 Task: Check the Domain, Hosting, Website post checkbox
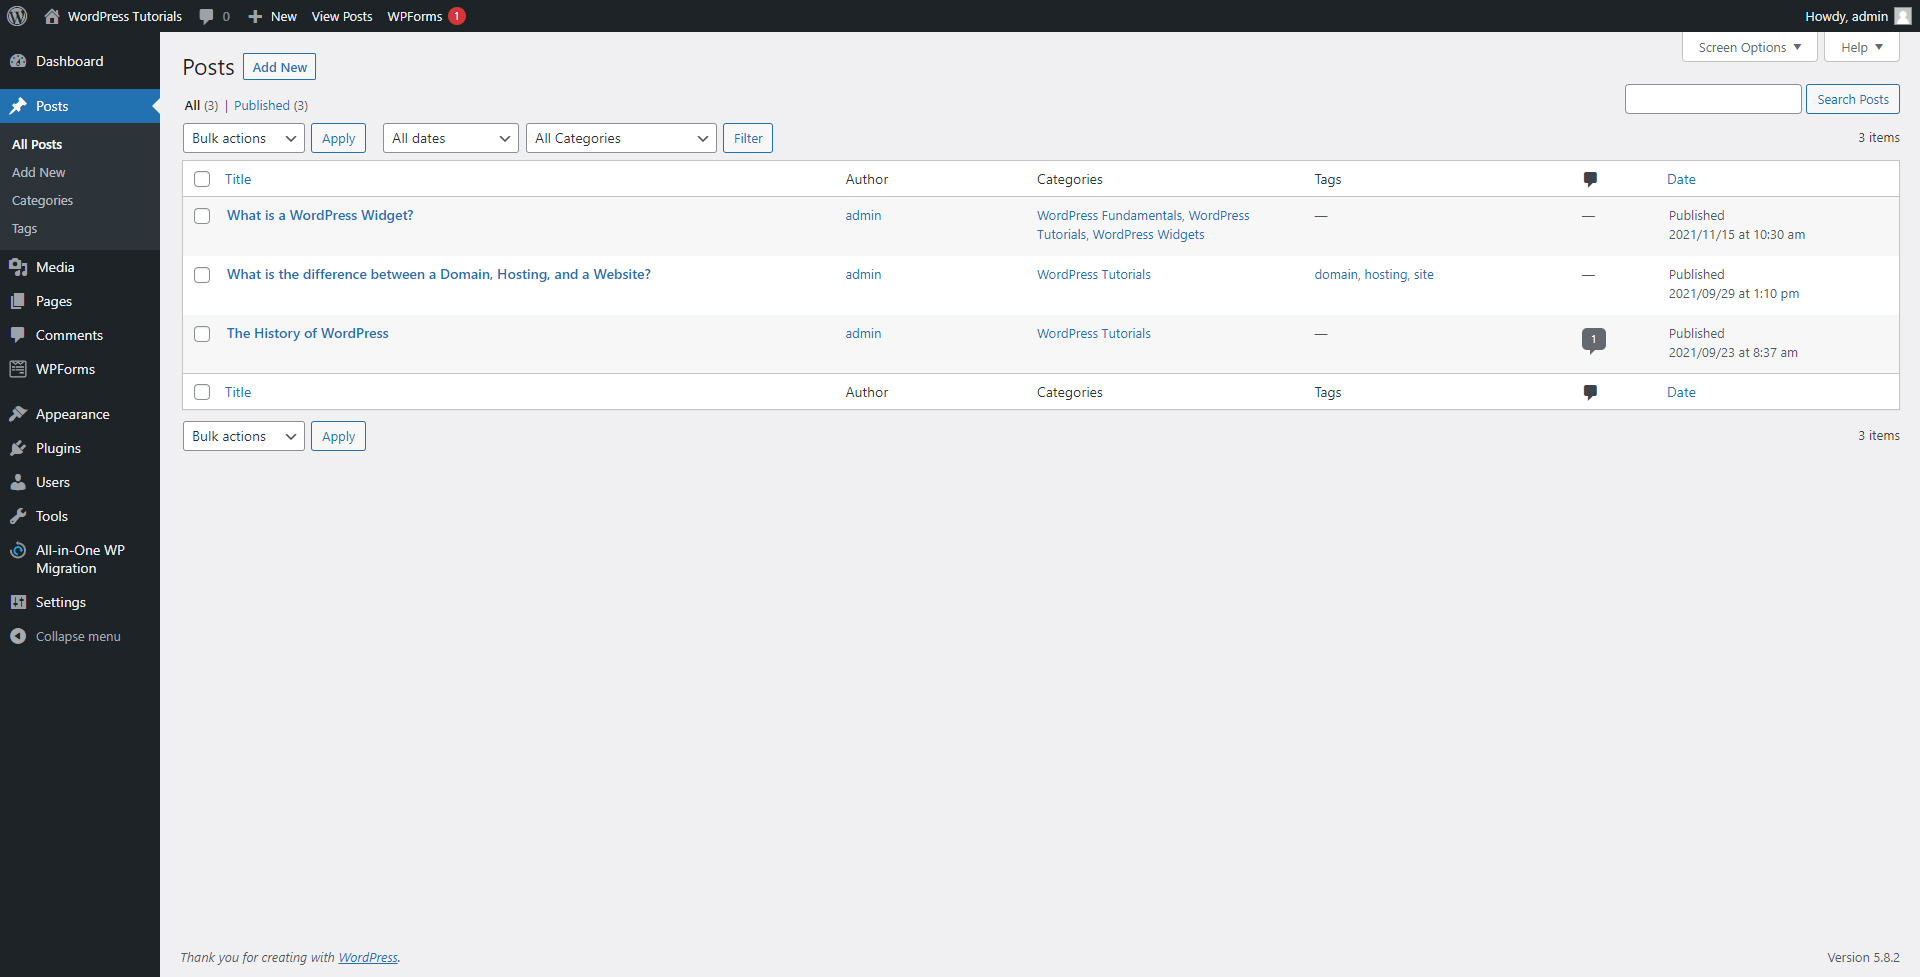202,275
